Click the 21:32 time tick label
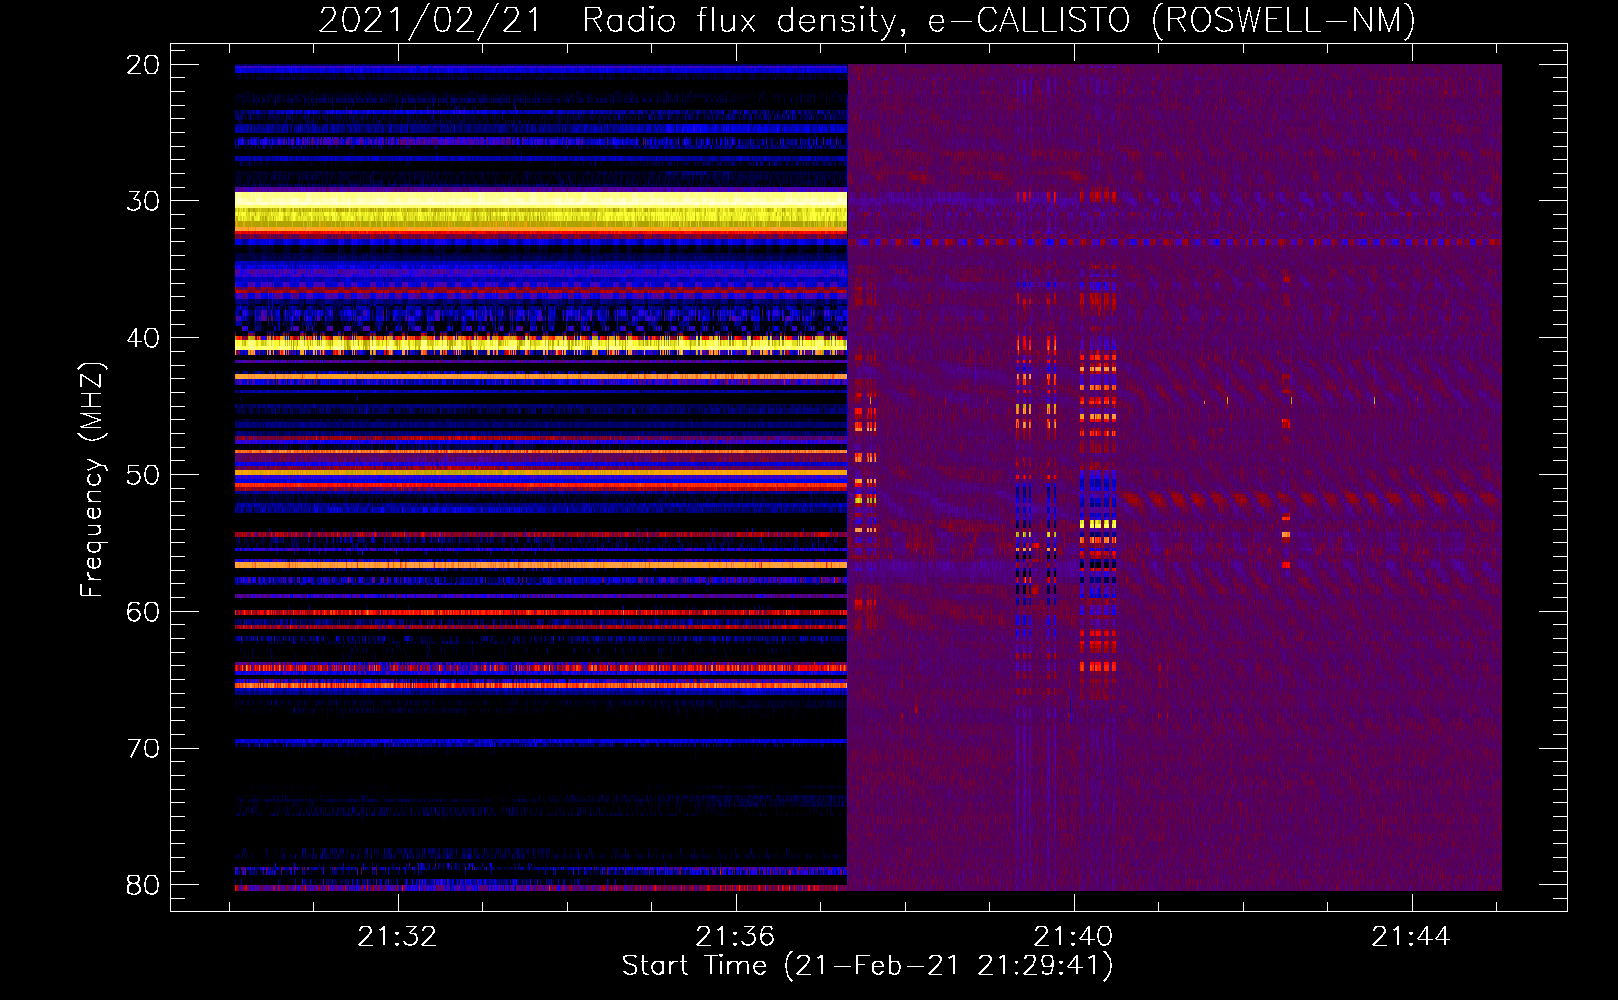This screenshot has width=1618, height=1000. click(x=397, y=937)
